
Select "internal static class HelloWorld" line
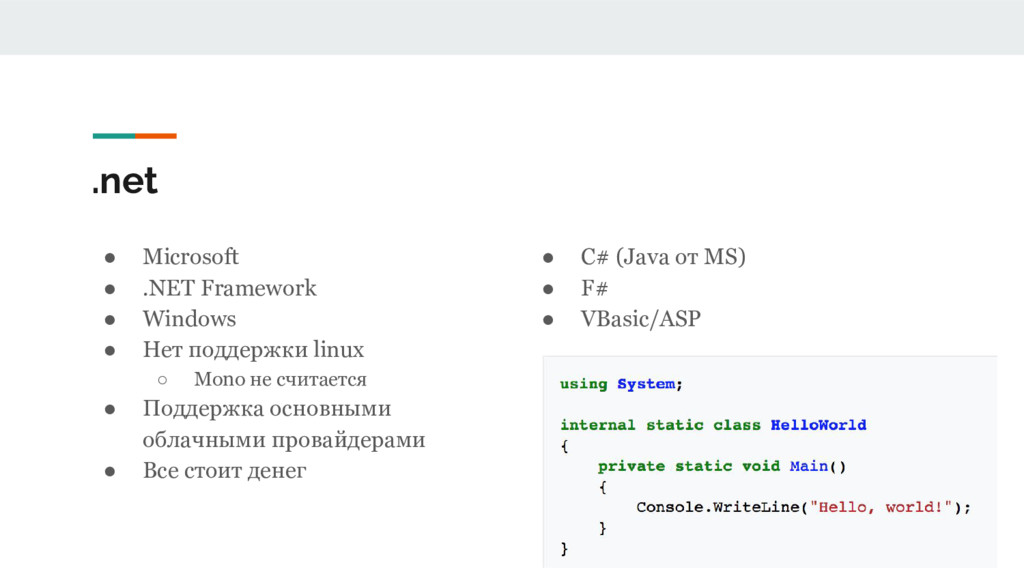click(x=713, y=425)
